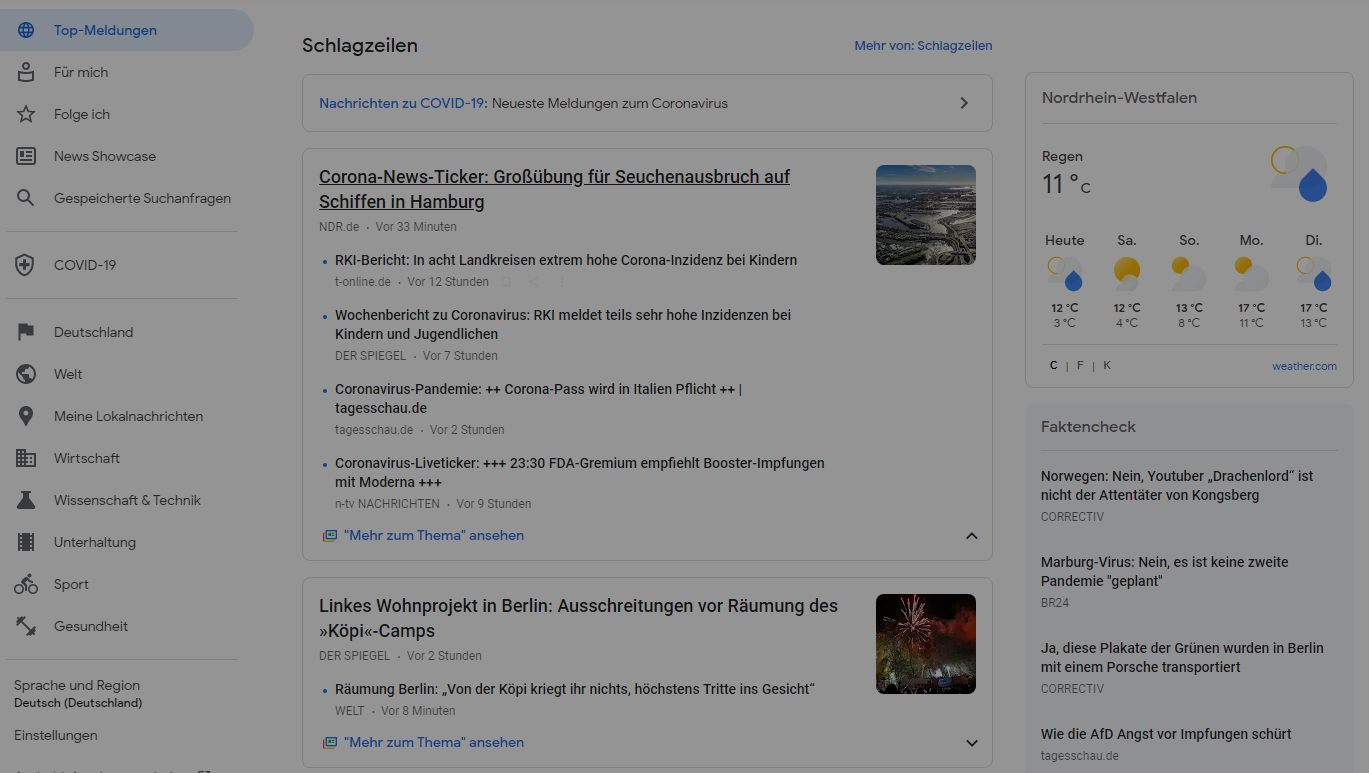Click Wissenschaft & Technik flask icon
The height and width of the screenshot is (773, 1369).
click(x=26, y=500)
